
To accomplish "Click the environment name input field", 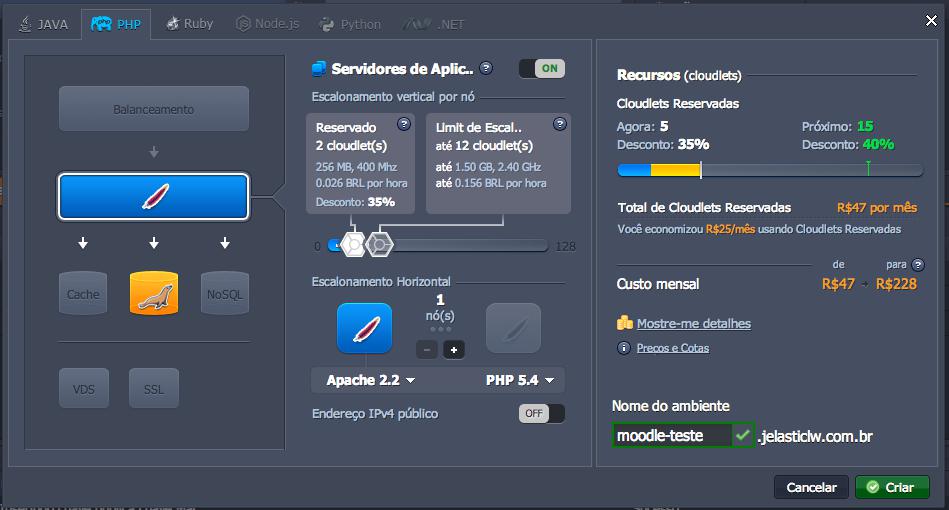I will pos(671,436).
